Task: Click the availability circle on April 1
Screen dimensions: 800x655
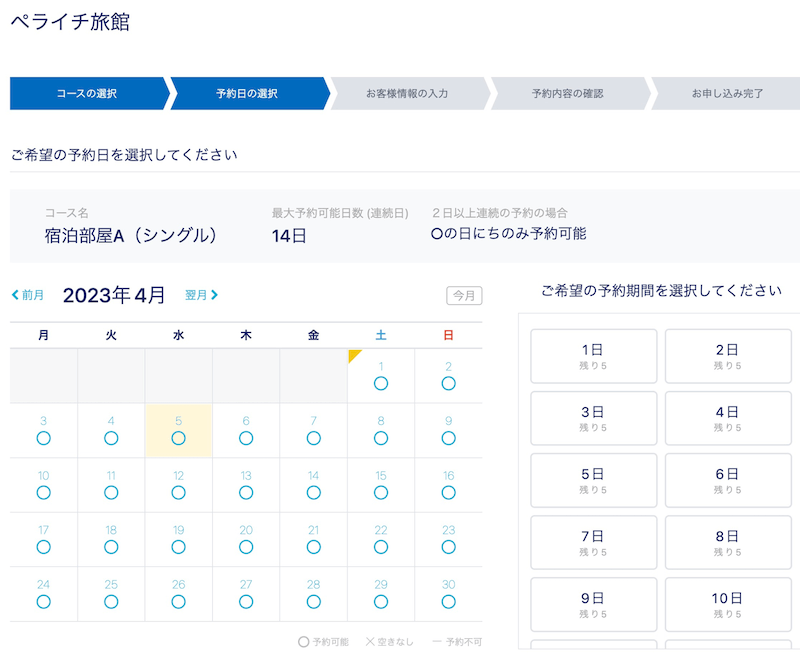Action: click(381, 383)
